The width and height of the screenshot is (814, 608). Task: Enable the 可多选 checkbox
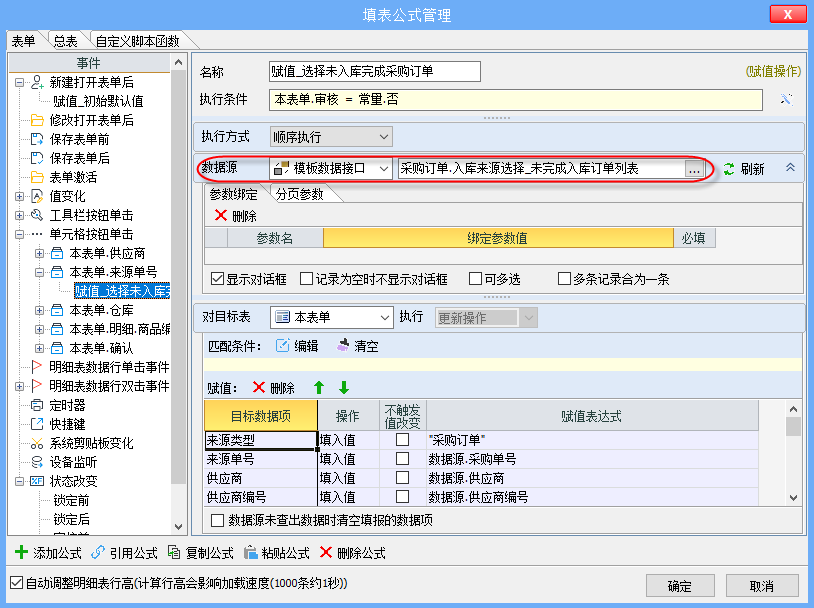(x=475, y=279)
